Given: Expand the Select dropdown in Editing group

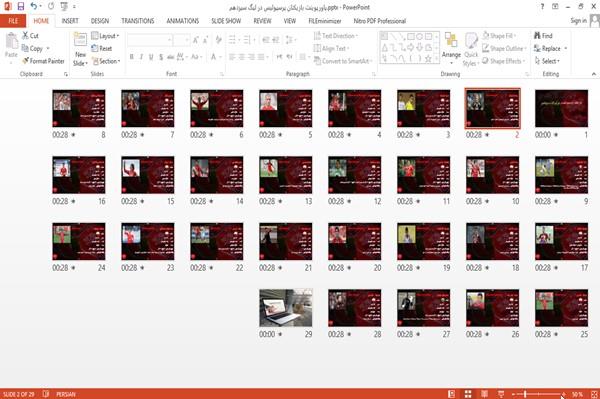Looking at the screenshot, I should (547, 61).
